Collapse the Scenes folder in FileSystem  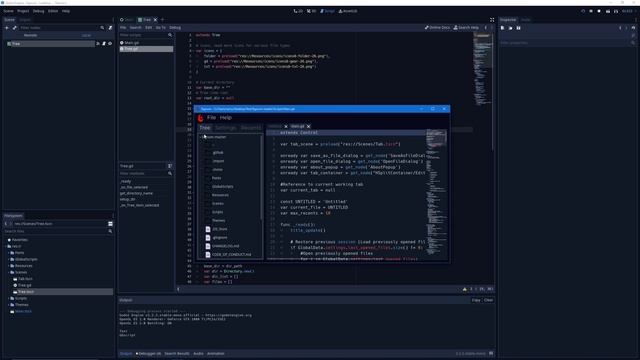pyautogui.click(x=9, y=273)
